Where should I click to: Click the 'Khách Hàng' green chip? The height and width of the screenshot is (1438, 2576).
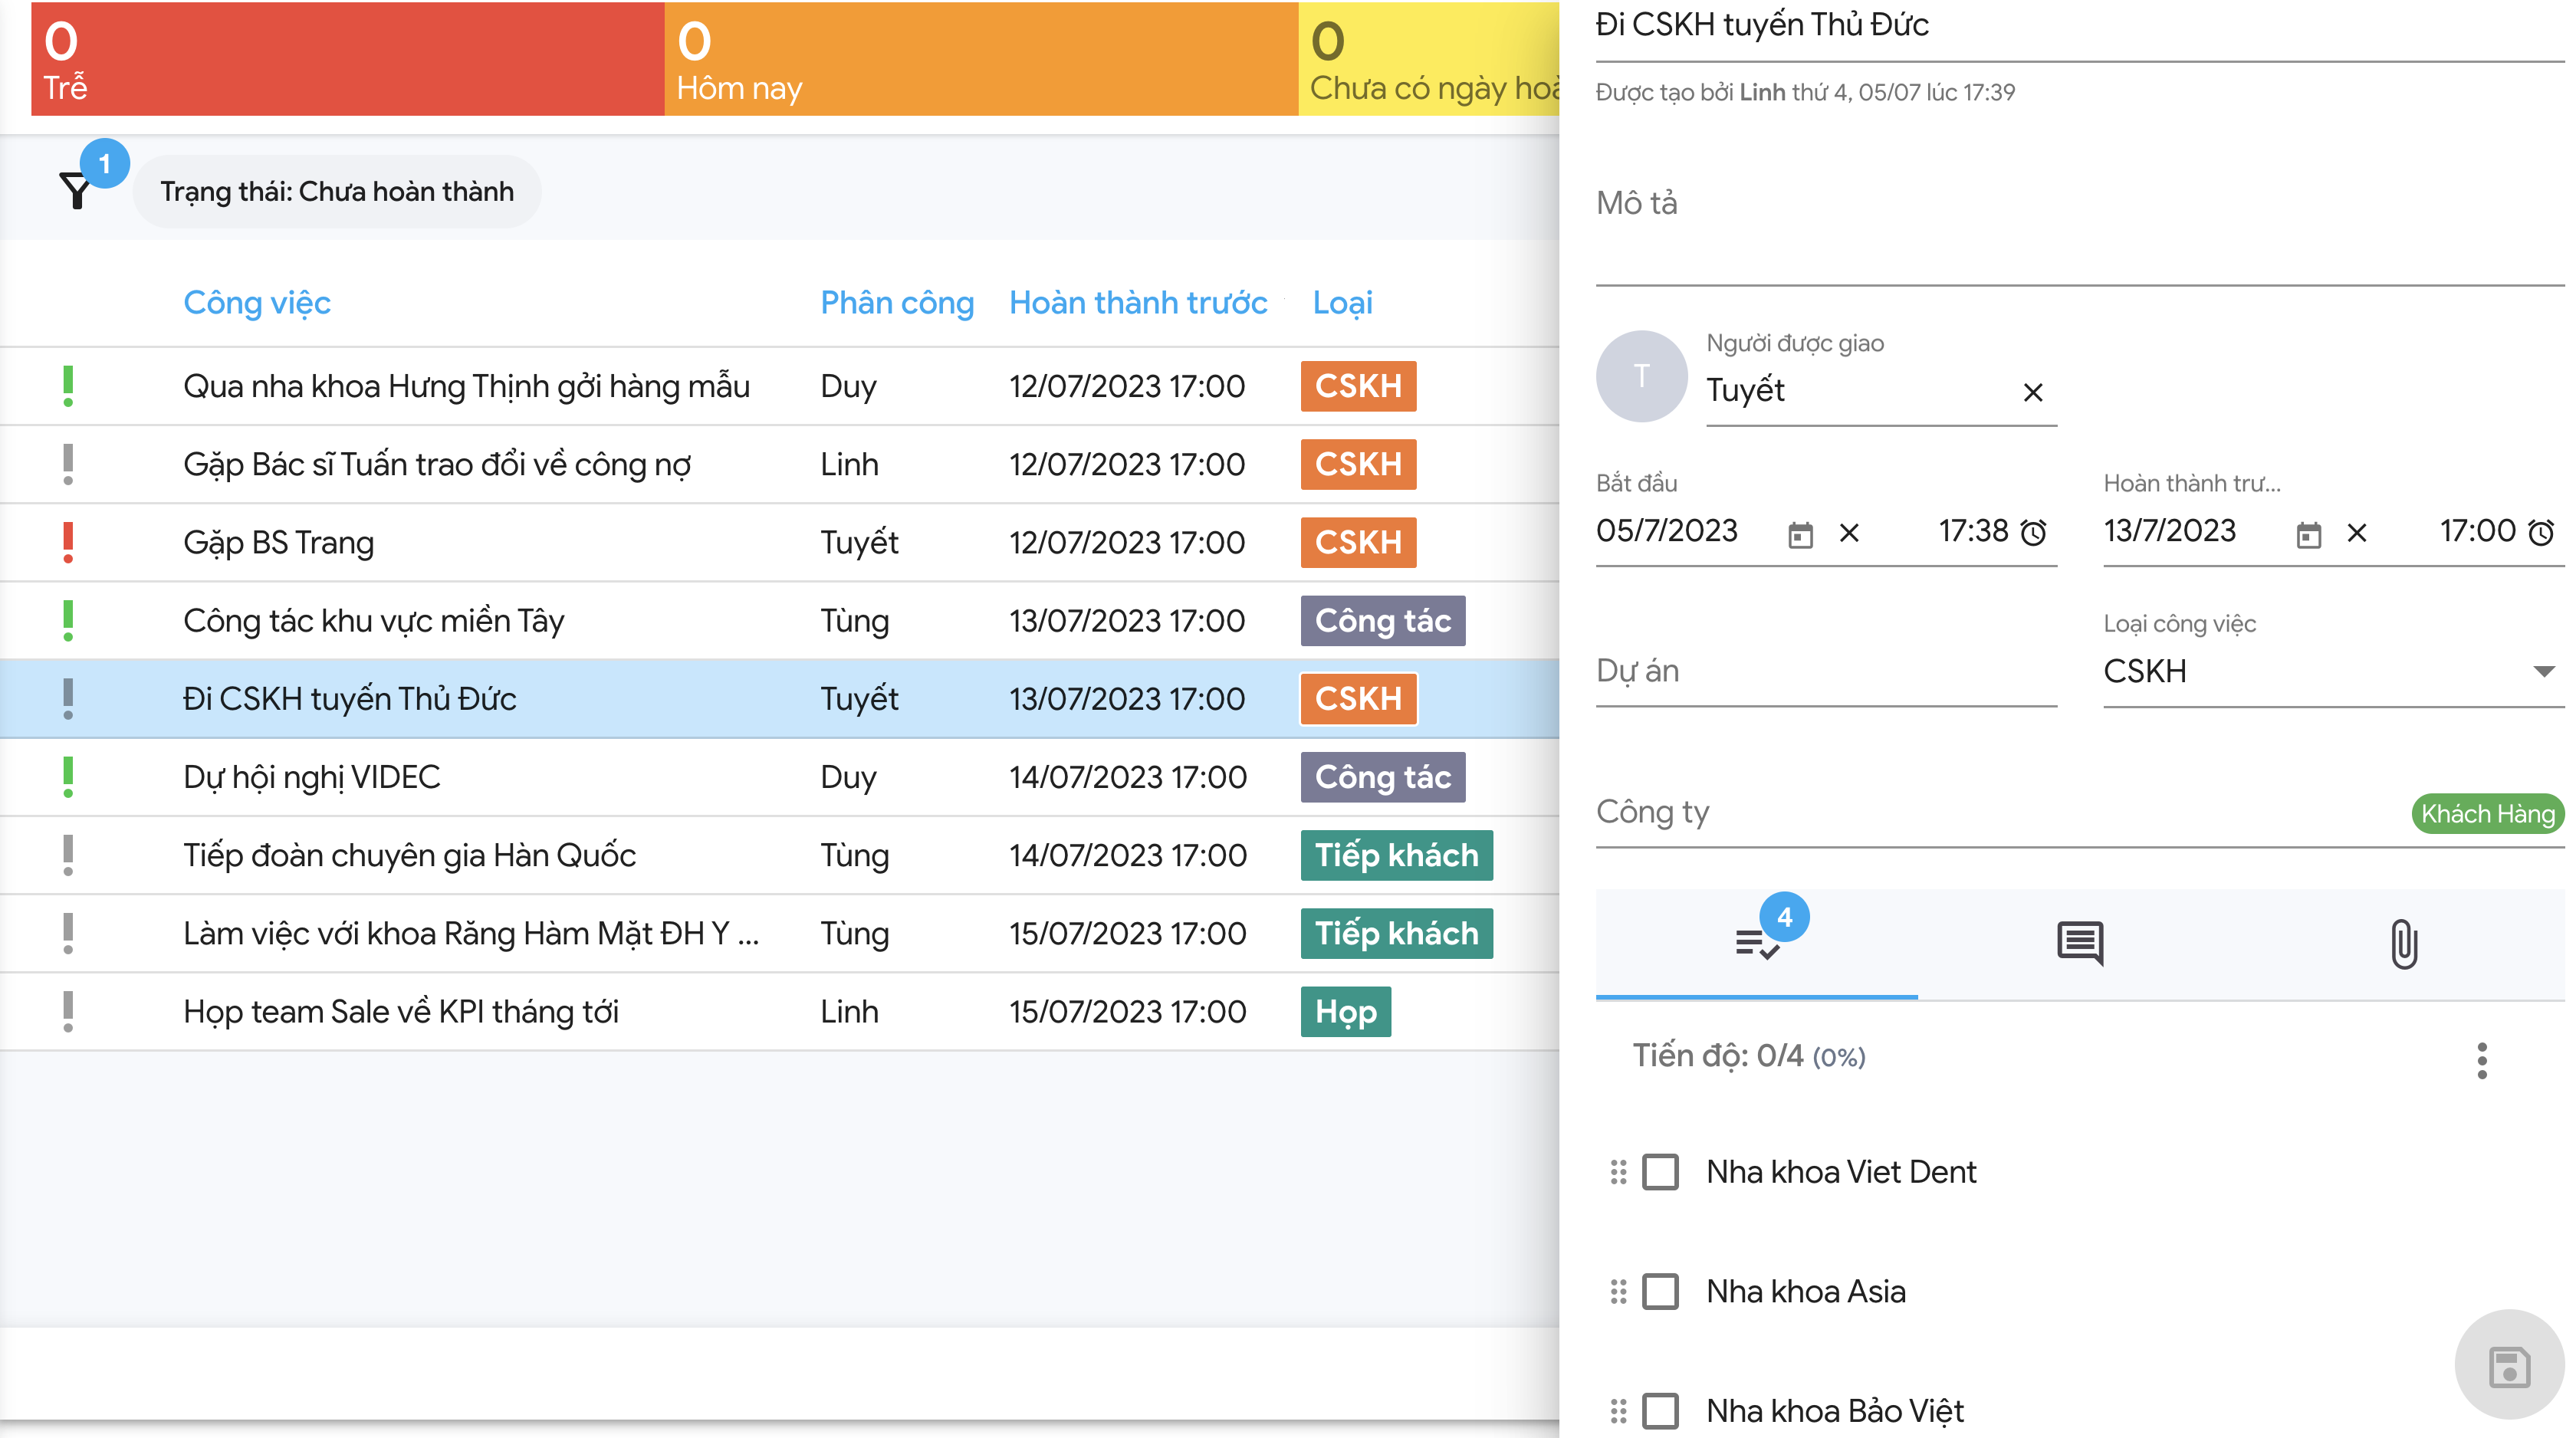2487,814
